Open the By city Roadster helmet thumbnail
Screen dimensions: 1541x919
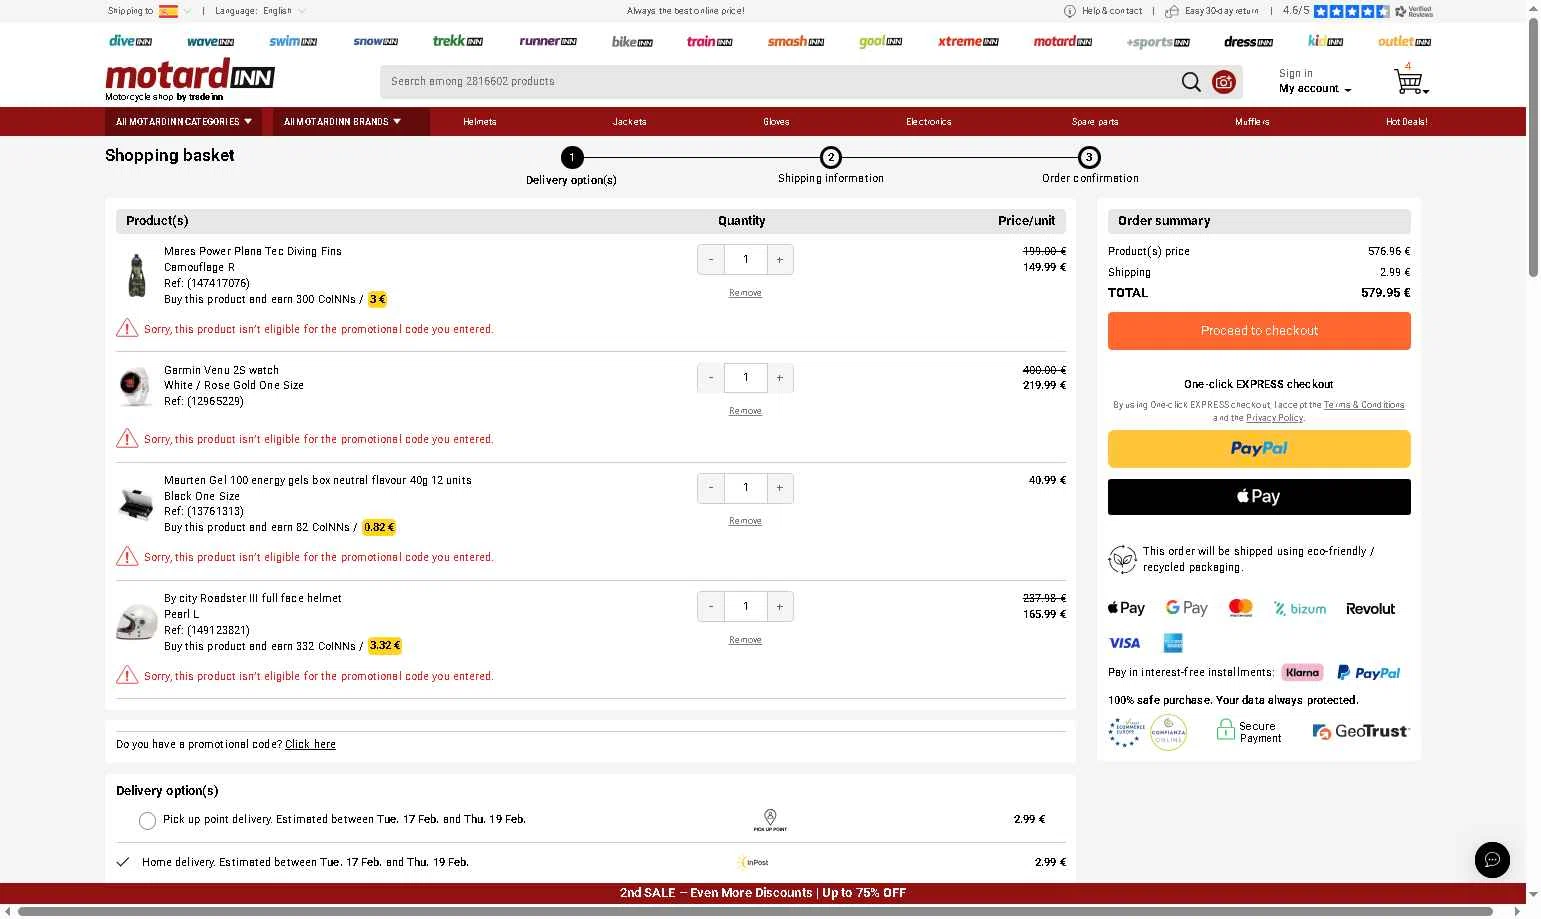[136, 622]
